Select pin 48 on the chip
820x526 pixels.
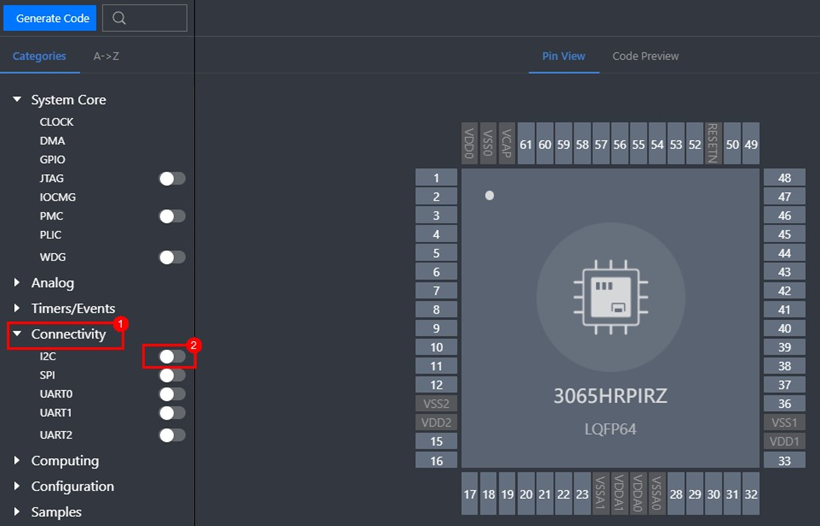click(784, 178)
